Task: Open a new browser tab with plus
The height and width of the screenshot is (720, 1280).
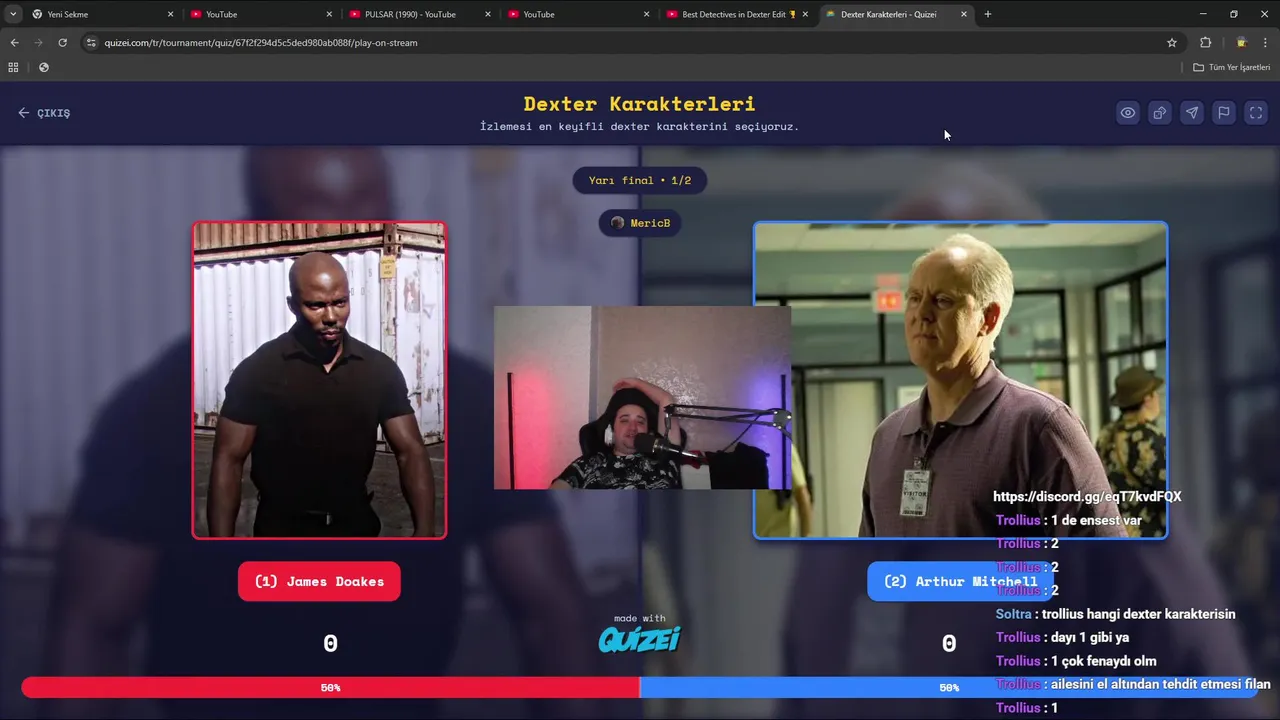Action: (988, 14)
